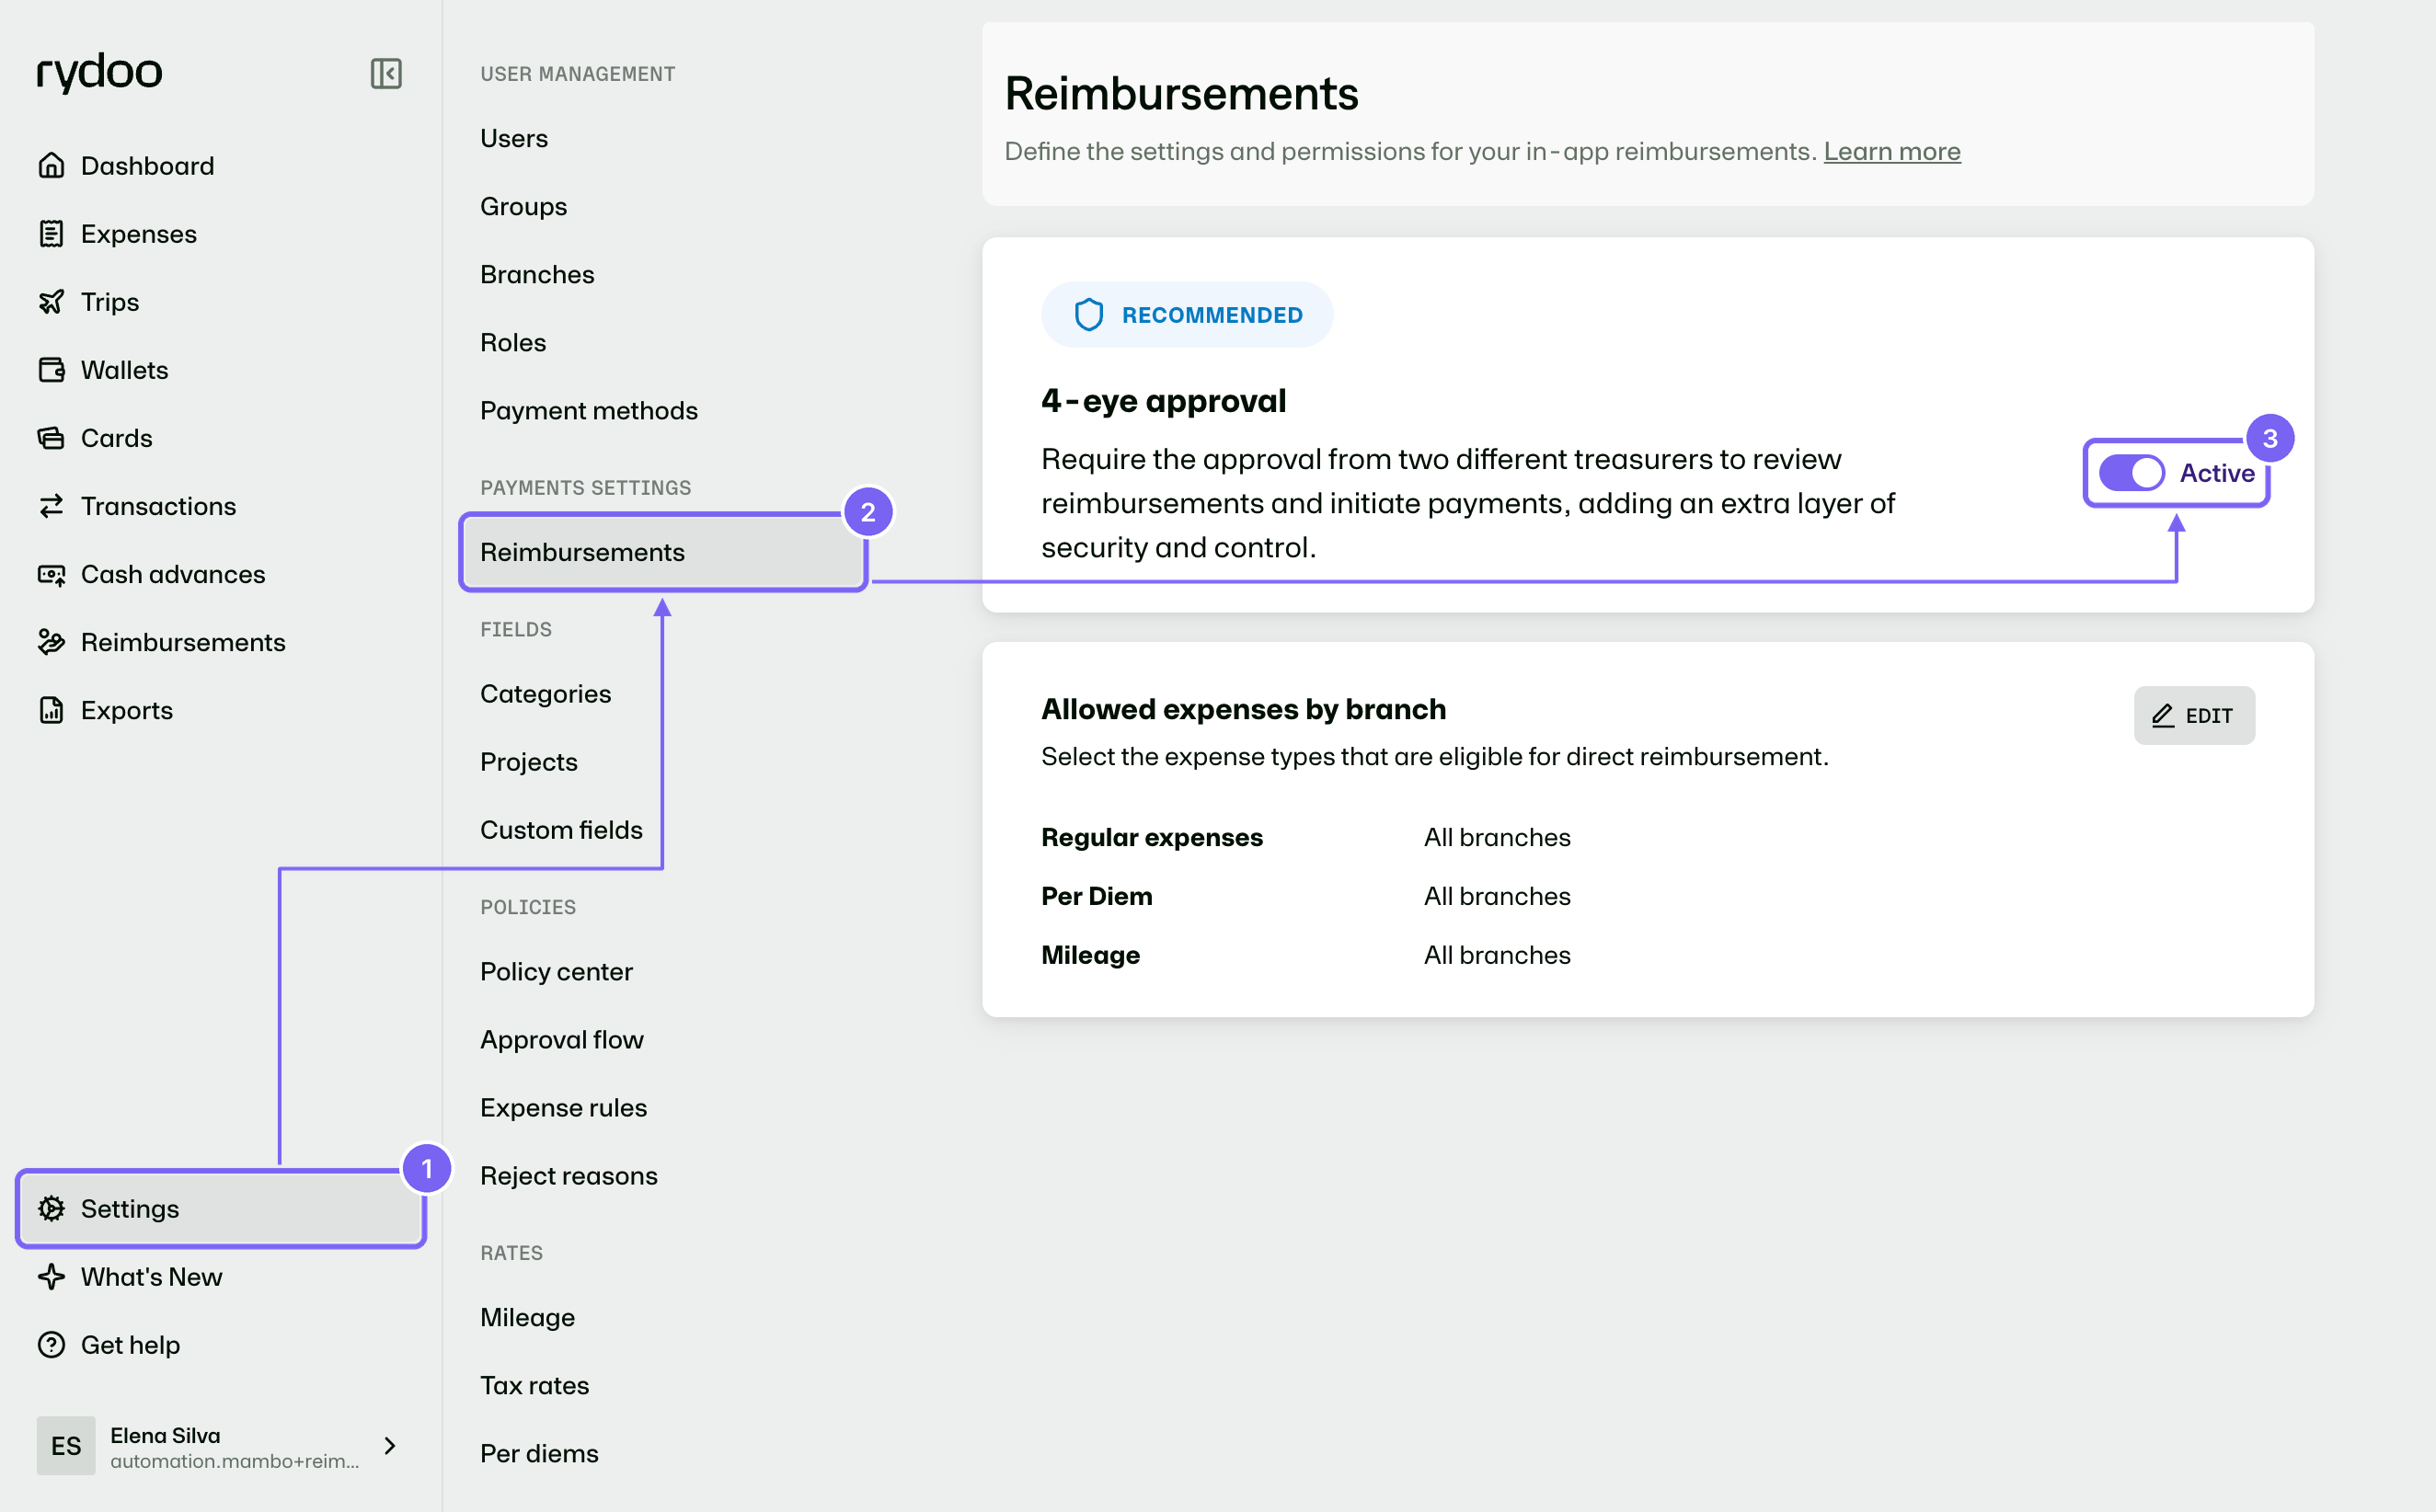Select Reimbursements under Payments Settings
Image resolution: width=2436 pixels, height=1512 pixels.
coord(662,552)
